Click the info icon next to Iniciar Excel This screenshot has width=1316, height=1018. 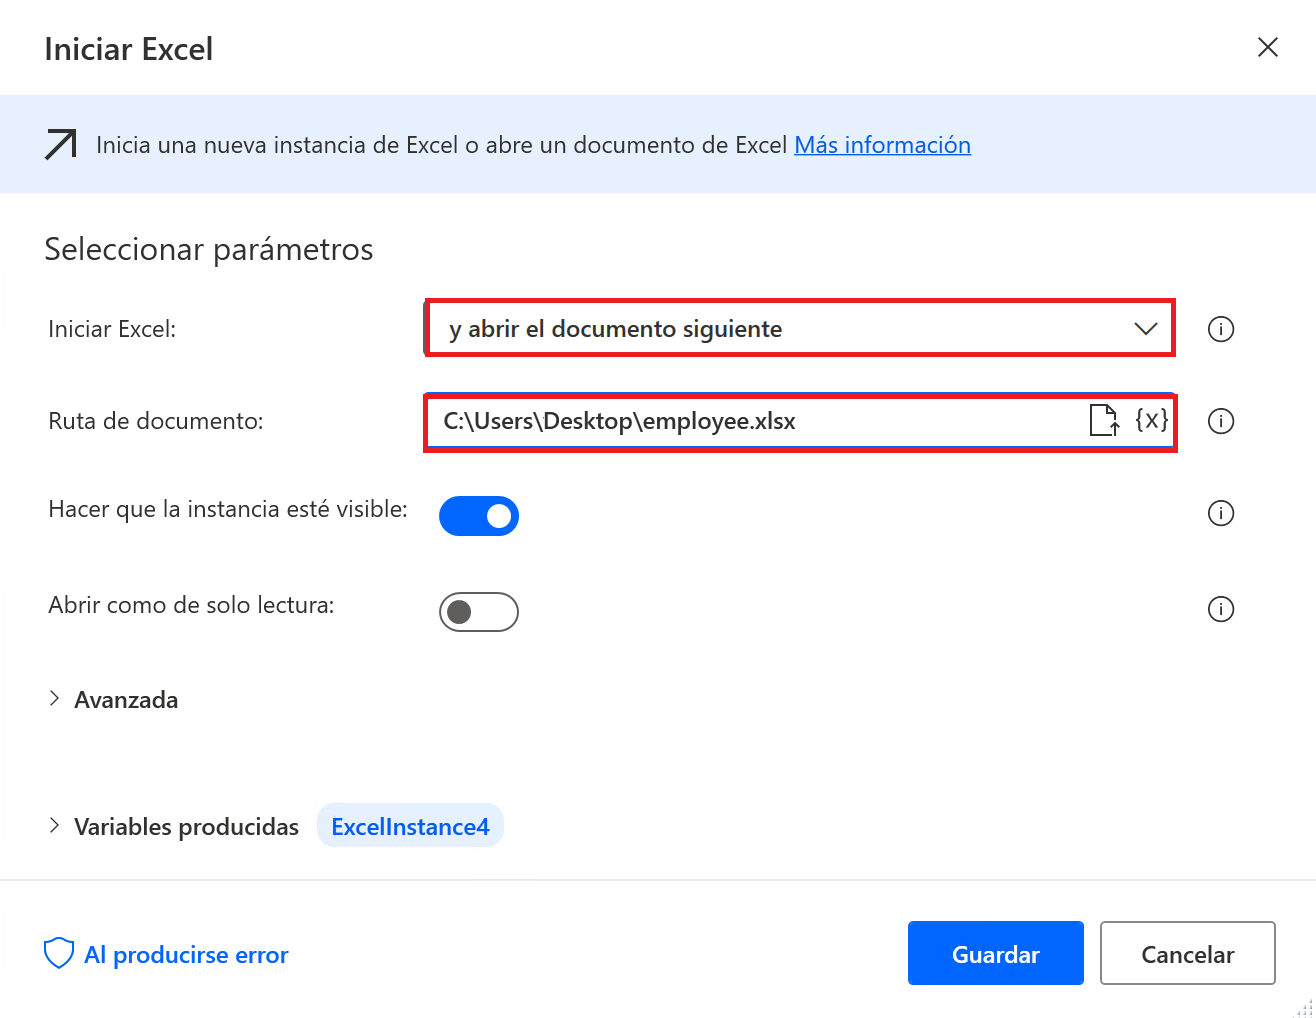(1221, 329)
